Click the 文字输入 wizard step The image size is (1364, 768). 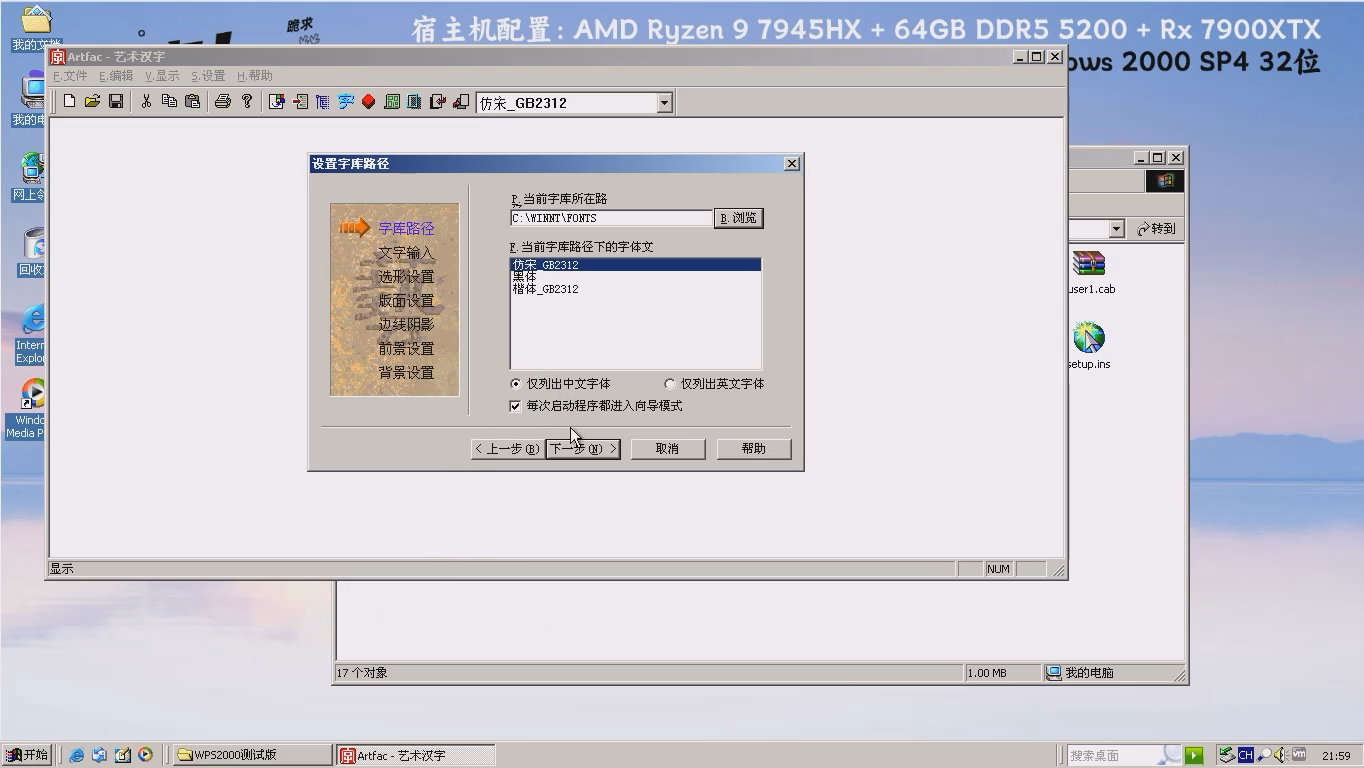[x=406, y=253]
